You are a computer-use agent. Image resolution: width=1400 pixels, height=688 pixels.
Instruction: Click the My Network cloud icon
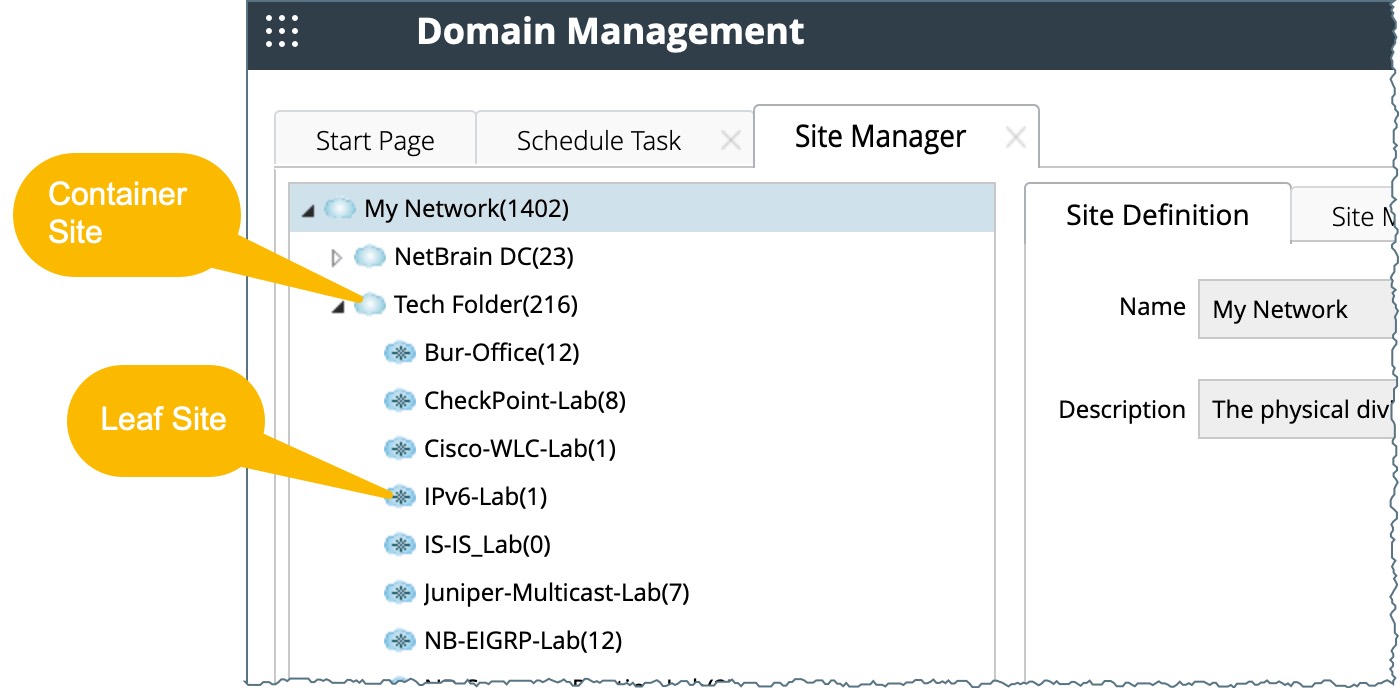(x=341, y=209)
